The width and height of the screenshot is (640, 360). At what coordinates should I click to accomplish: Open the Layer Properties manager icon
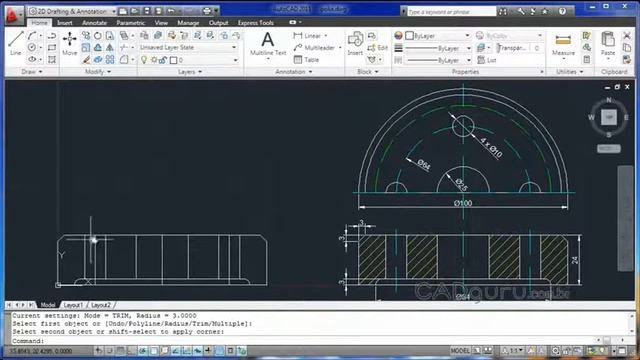[x=144, y=36]
